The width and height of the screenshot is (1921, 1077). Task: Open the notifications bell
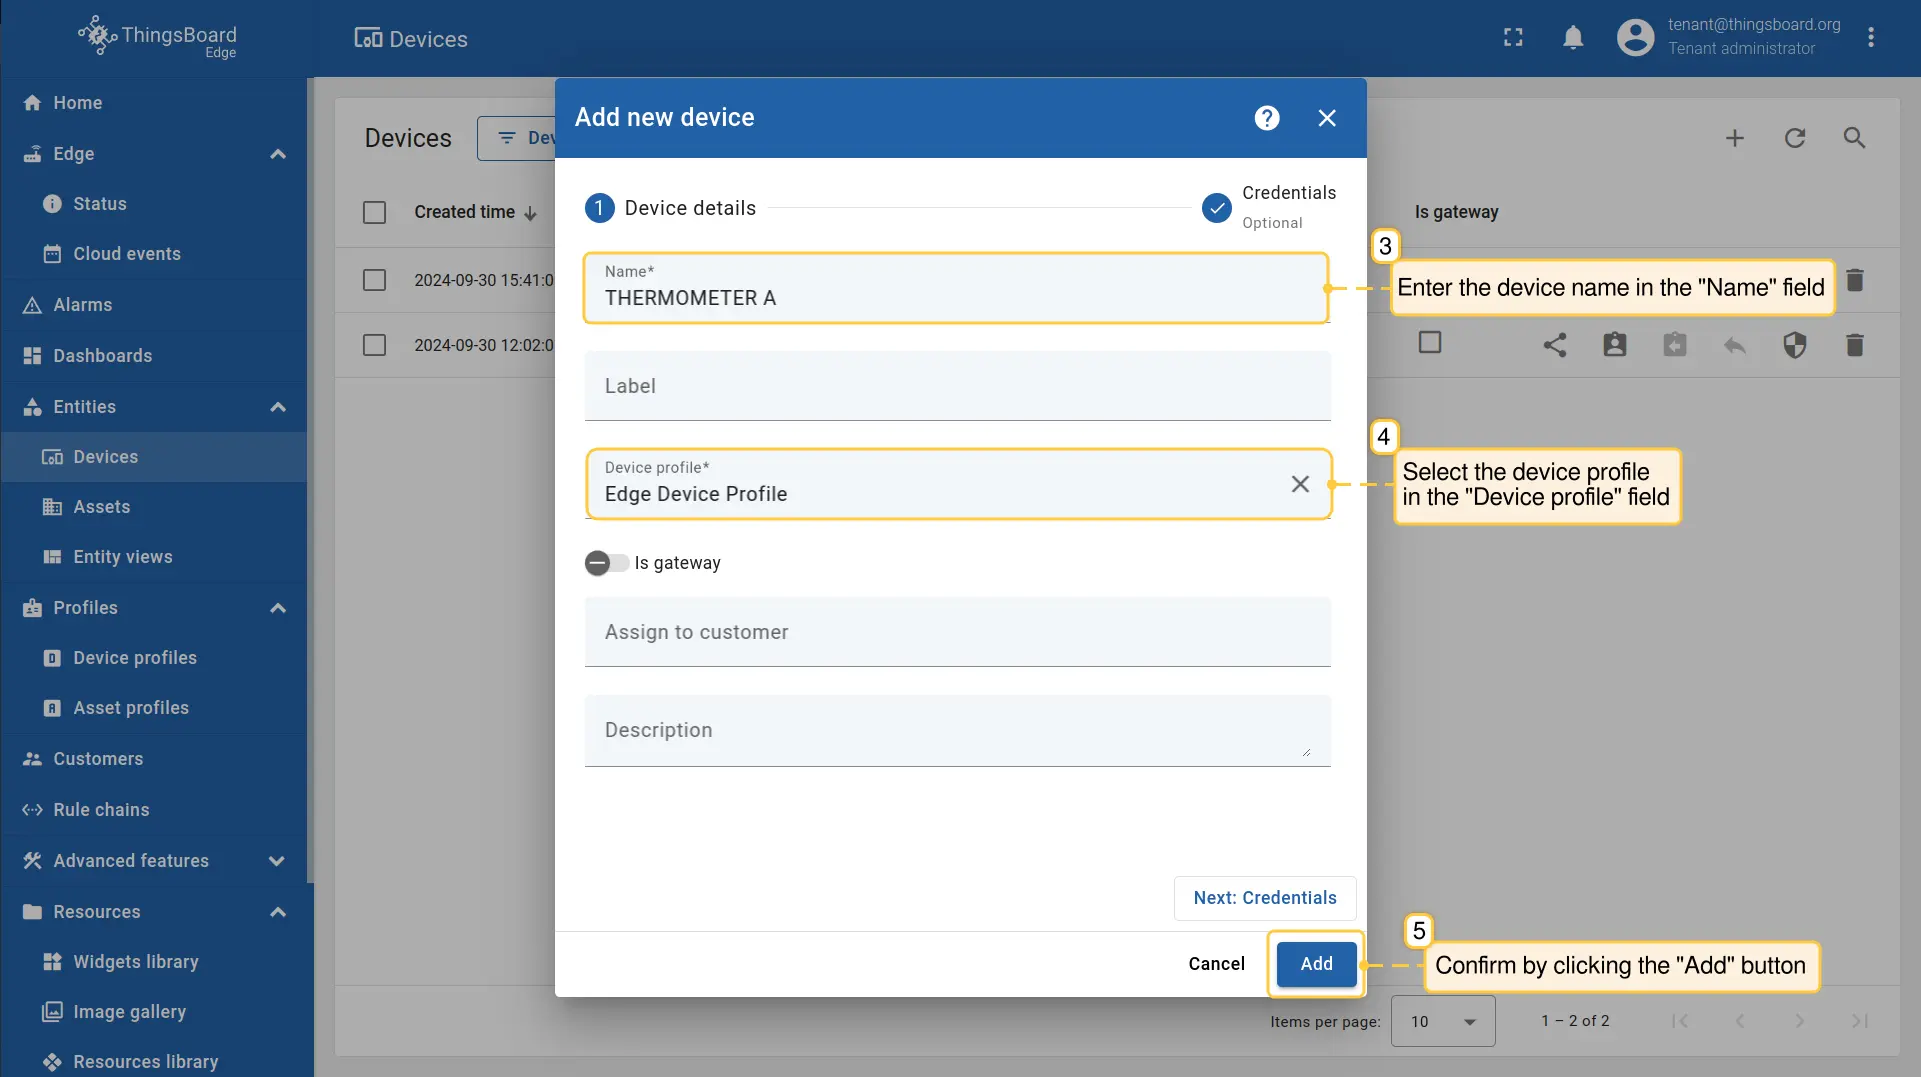pos(1573,38)
